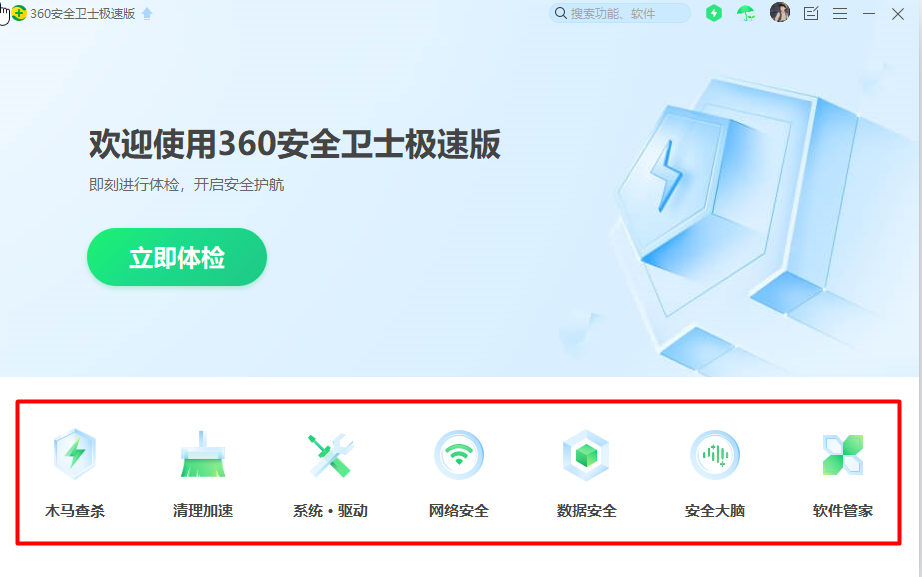Click the green umbrella and sprout icon
922x577 pixels.
(x=746, y=13)
